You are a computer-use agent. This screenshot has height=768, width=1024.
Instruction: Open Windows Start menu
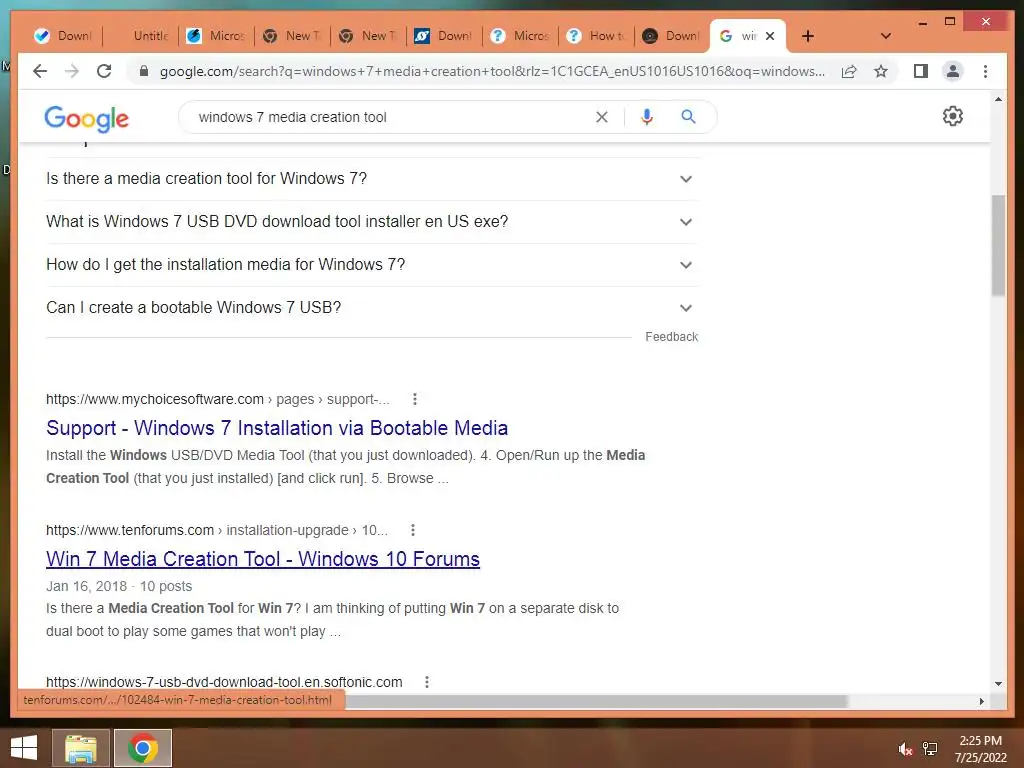tap(24, 748)
